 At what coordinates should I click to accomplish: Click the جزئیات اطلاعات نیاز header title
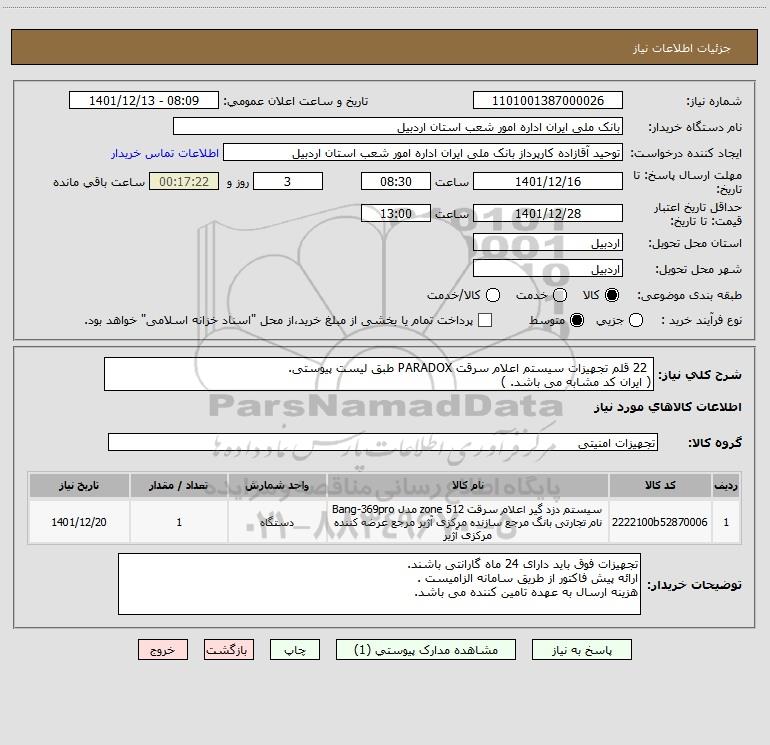point(681,48)
